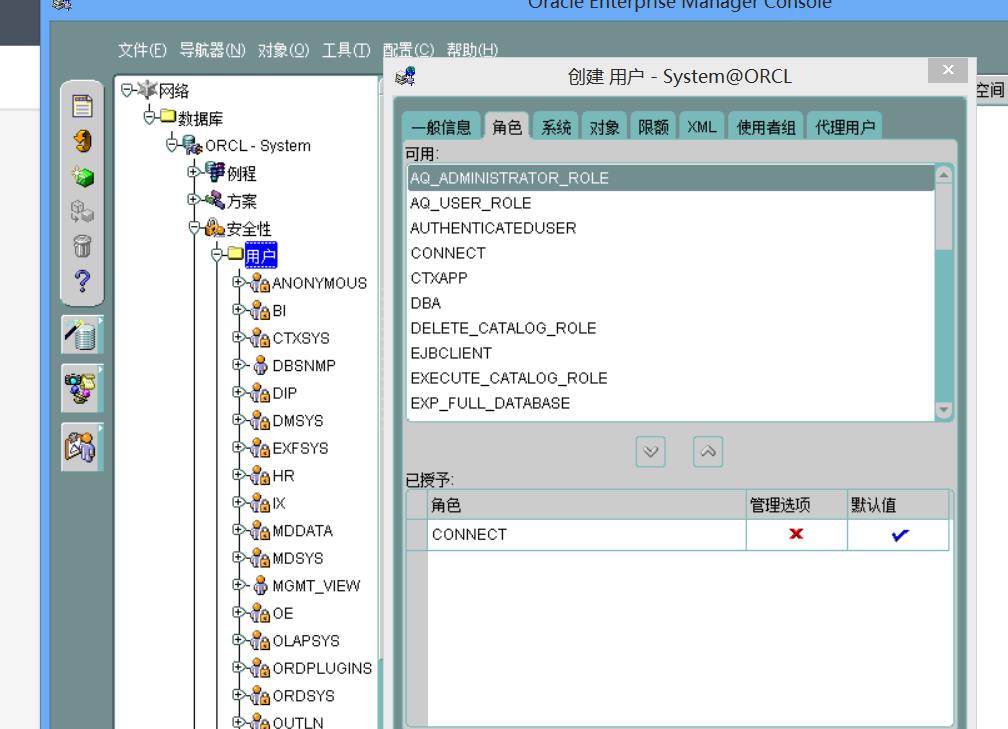Select the granted CONNECT role row

pos(678,534)
